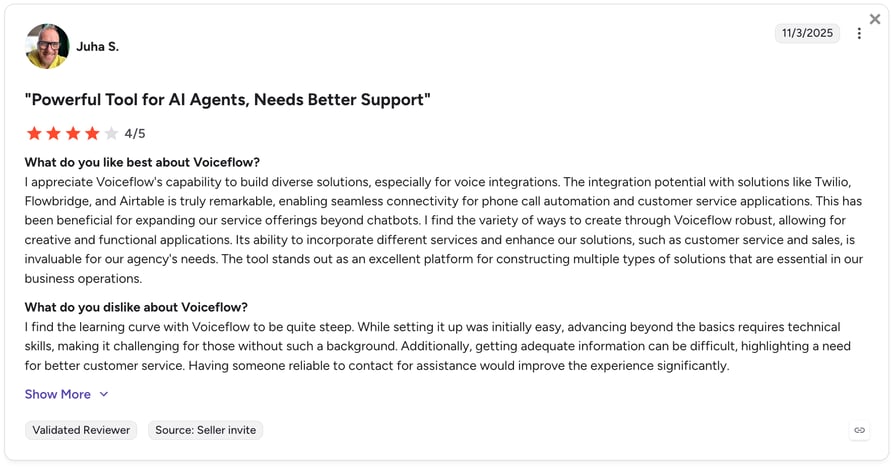Image resolution: width=894 pixels, height=468 pixels.
Task: Click the 4/5 rating score text
Action: (x=135, y=133)
